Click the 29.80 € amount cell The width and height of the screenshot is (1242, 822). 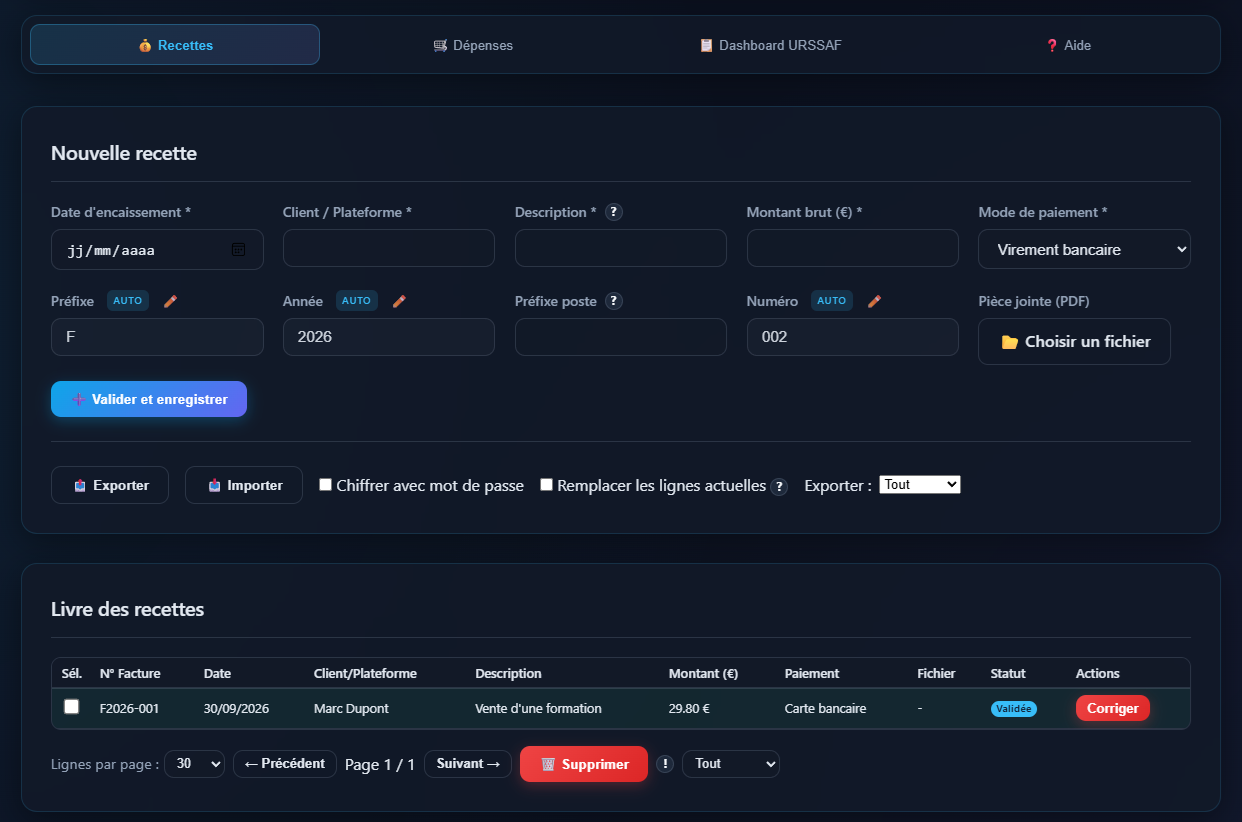pyautogui.click(x=689, y=708)
